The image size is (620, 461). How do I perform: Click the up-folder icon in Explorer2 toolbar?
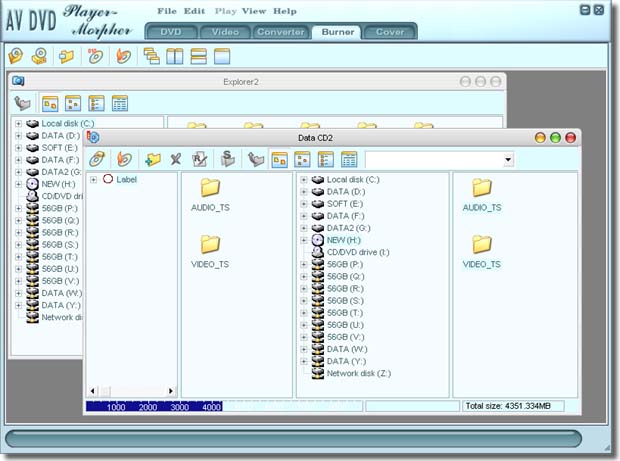23,103
